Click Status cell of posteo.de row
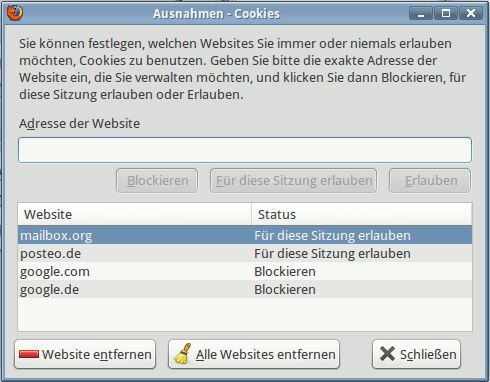The height and width of the screenshot is (382, 490). [332, 253]
